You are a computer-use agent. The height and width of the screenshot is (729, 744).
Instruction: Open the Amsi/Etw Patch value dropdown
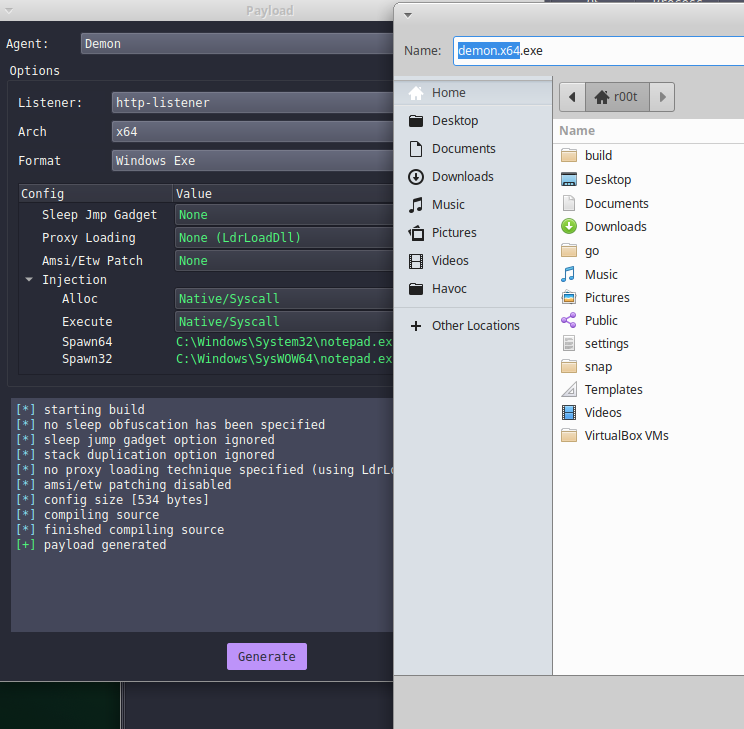284,261
